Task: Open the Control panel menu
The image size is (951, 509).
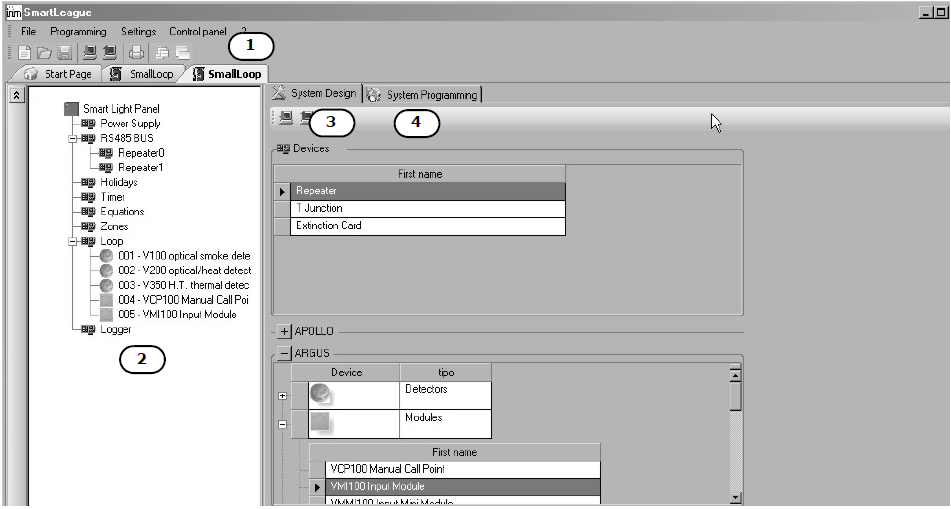Action: tap(198, 32)
